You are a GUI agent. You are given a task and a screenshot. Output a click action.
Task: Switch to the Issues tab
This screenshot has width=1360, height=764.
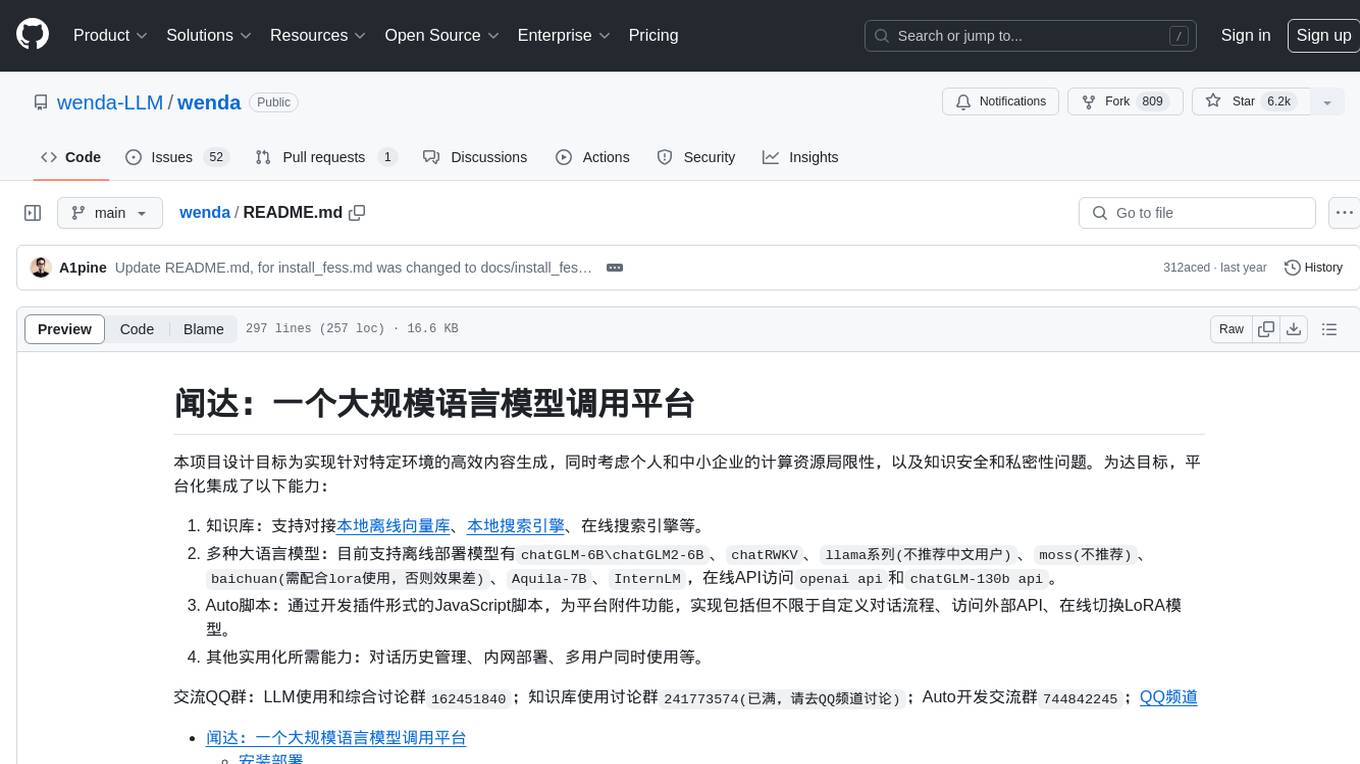pos(177,157)
